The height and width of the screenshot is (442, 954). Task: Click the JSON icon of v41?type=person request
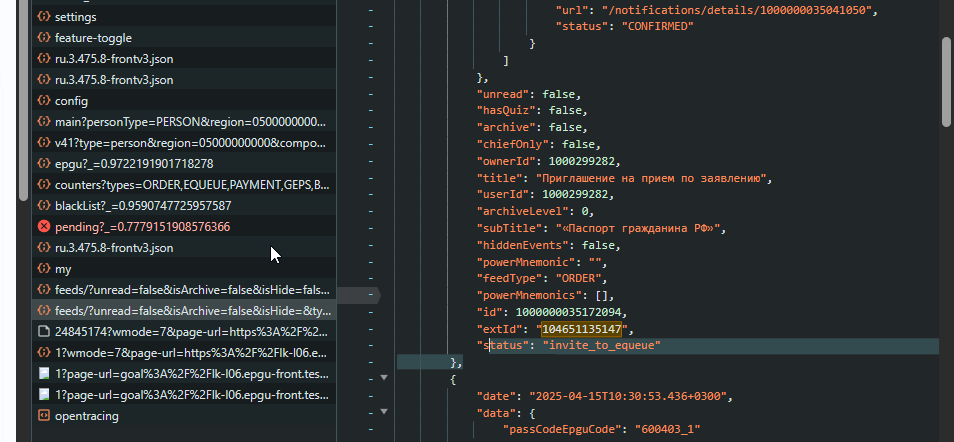click(43, 143)
